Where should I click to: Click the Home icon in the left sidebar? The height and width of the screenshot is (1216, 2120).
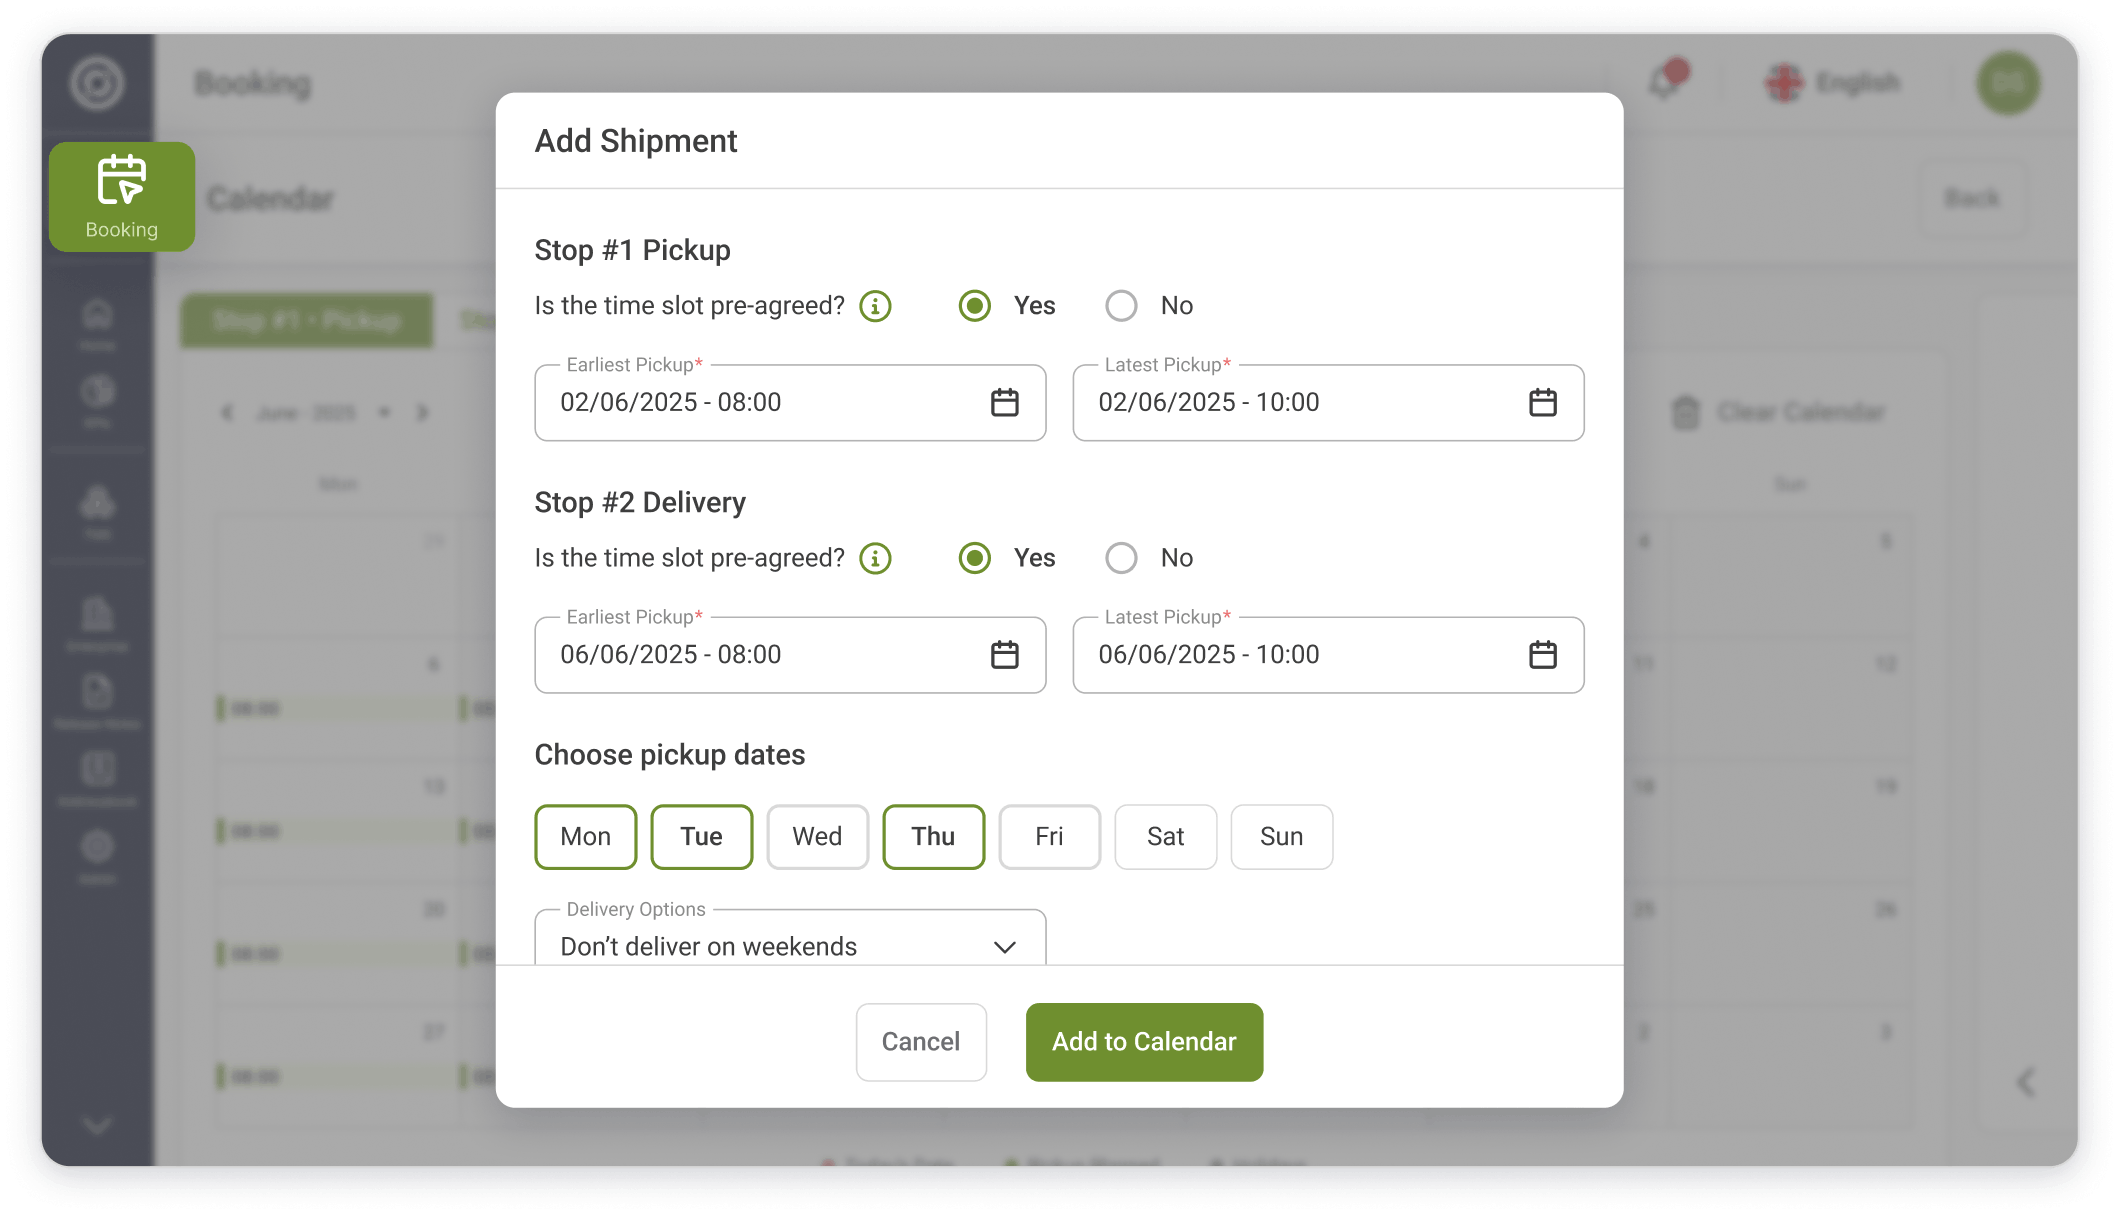pos(97,318)
